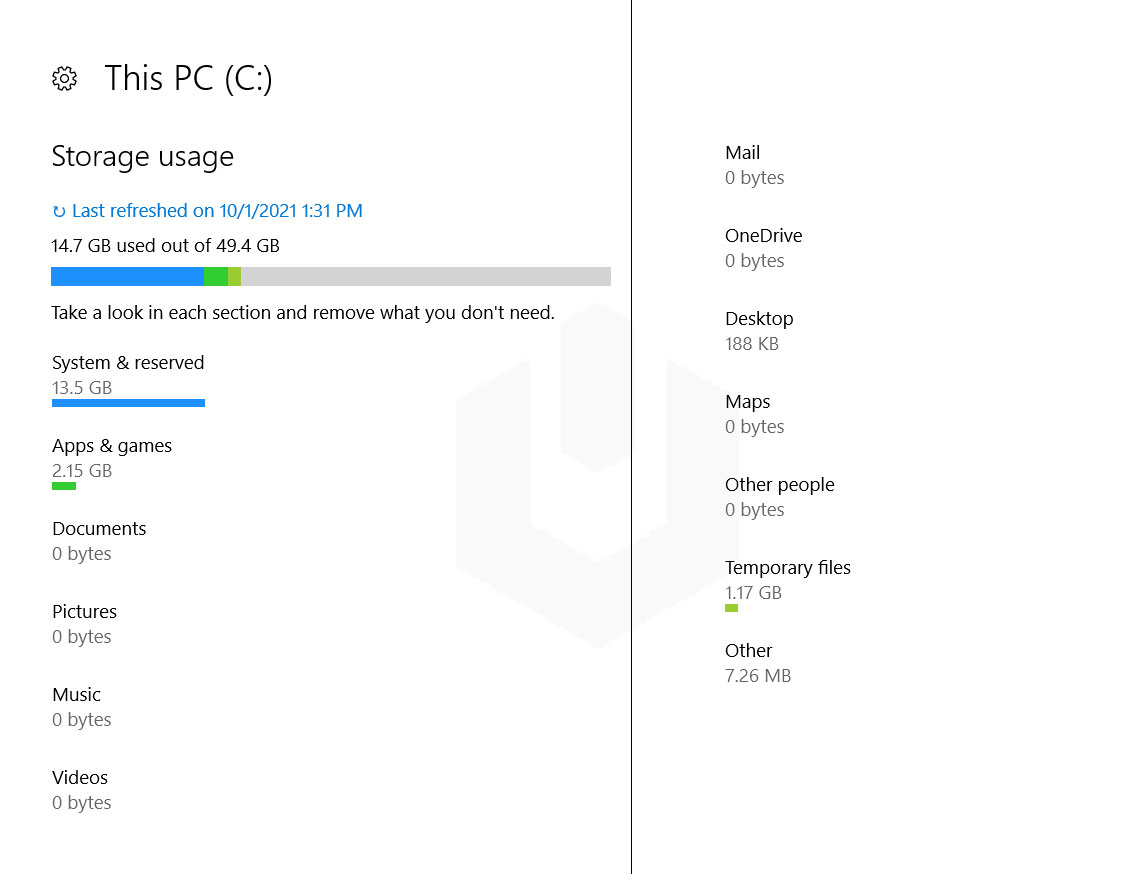
Task: Open the Apps & games category
Action: pos(111,446)
